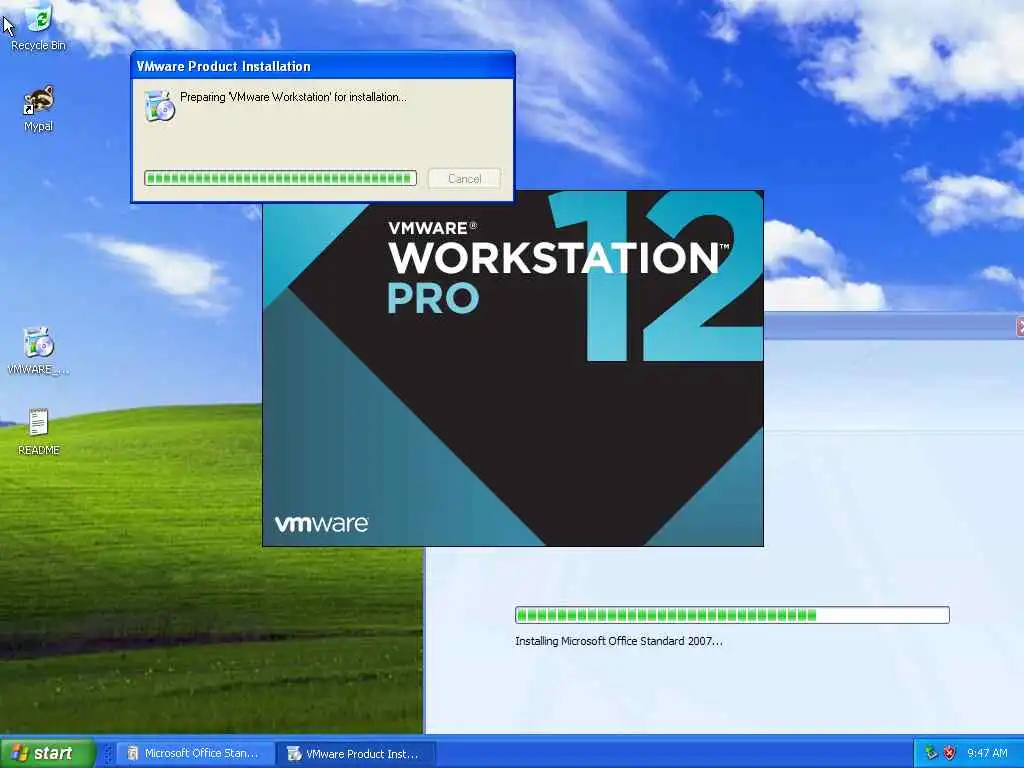Select the Mypal browser shortcut icon
The image size is (1024, 768).
39,108
